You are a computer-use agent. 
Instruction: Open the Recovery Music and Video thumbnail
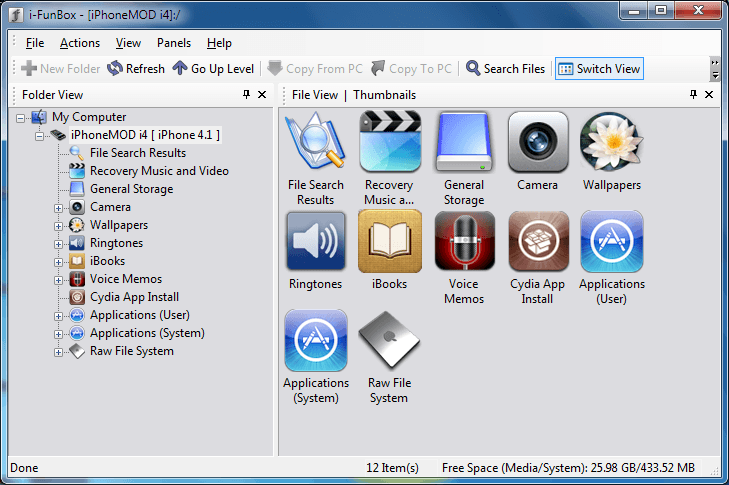389,142
